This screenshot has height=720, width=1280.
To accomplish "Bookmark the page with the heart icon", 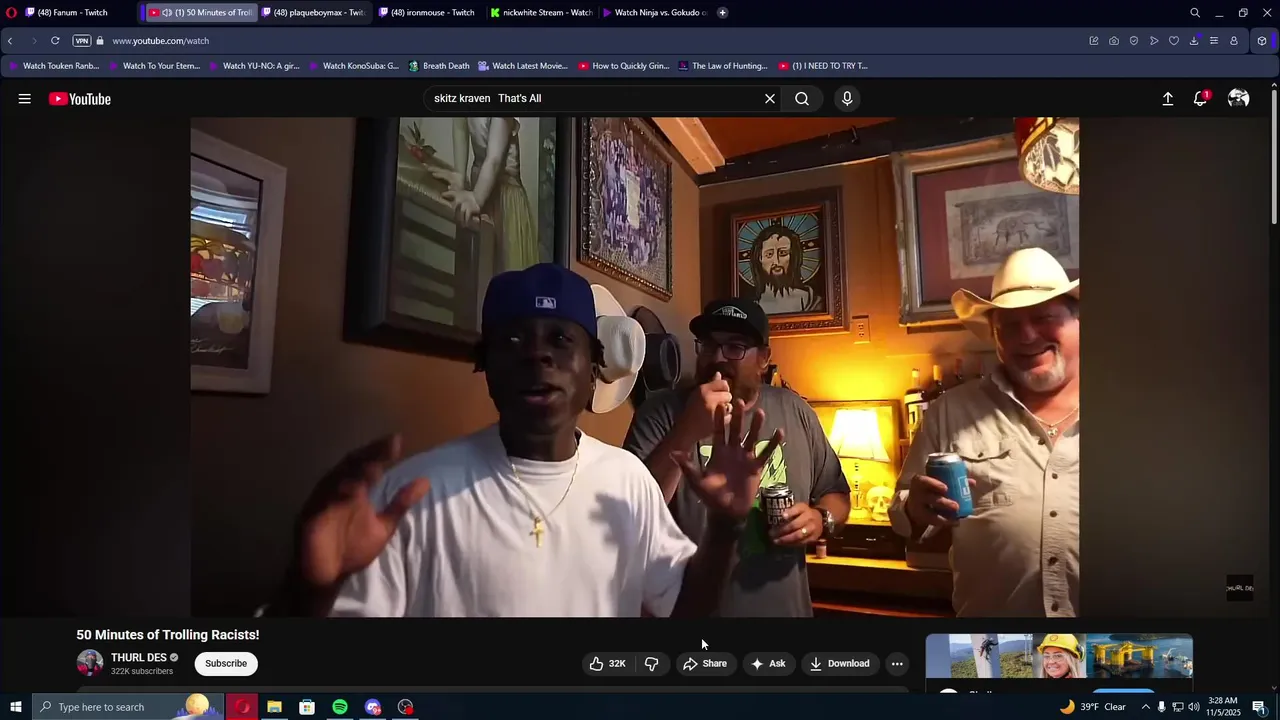I will 1174,41.
